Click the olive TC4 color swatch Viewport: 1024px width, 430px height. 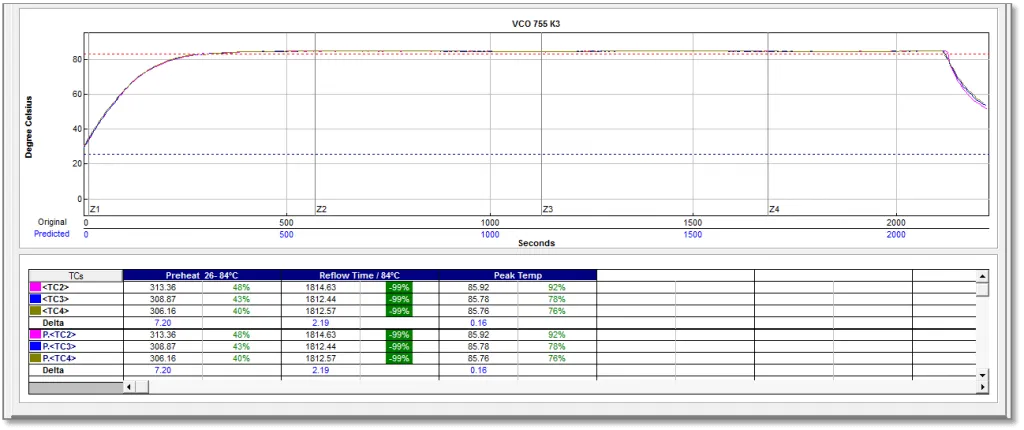(35, 311)
